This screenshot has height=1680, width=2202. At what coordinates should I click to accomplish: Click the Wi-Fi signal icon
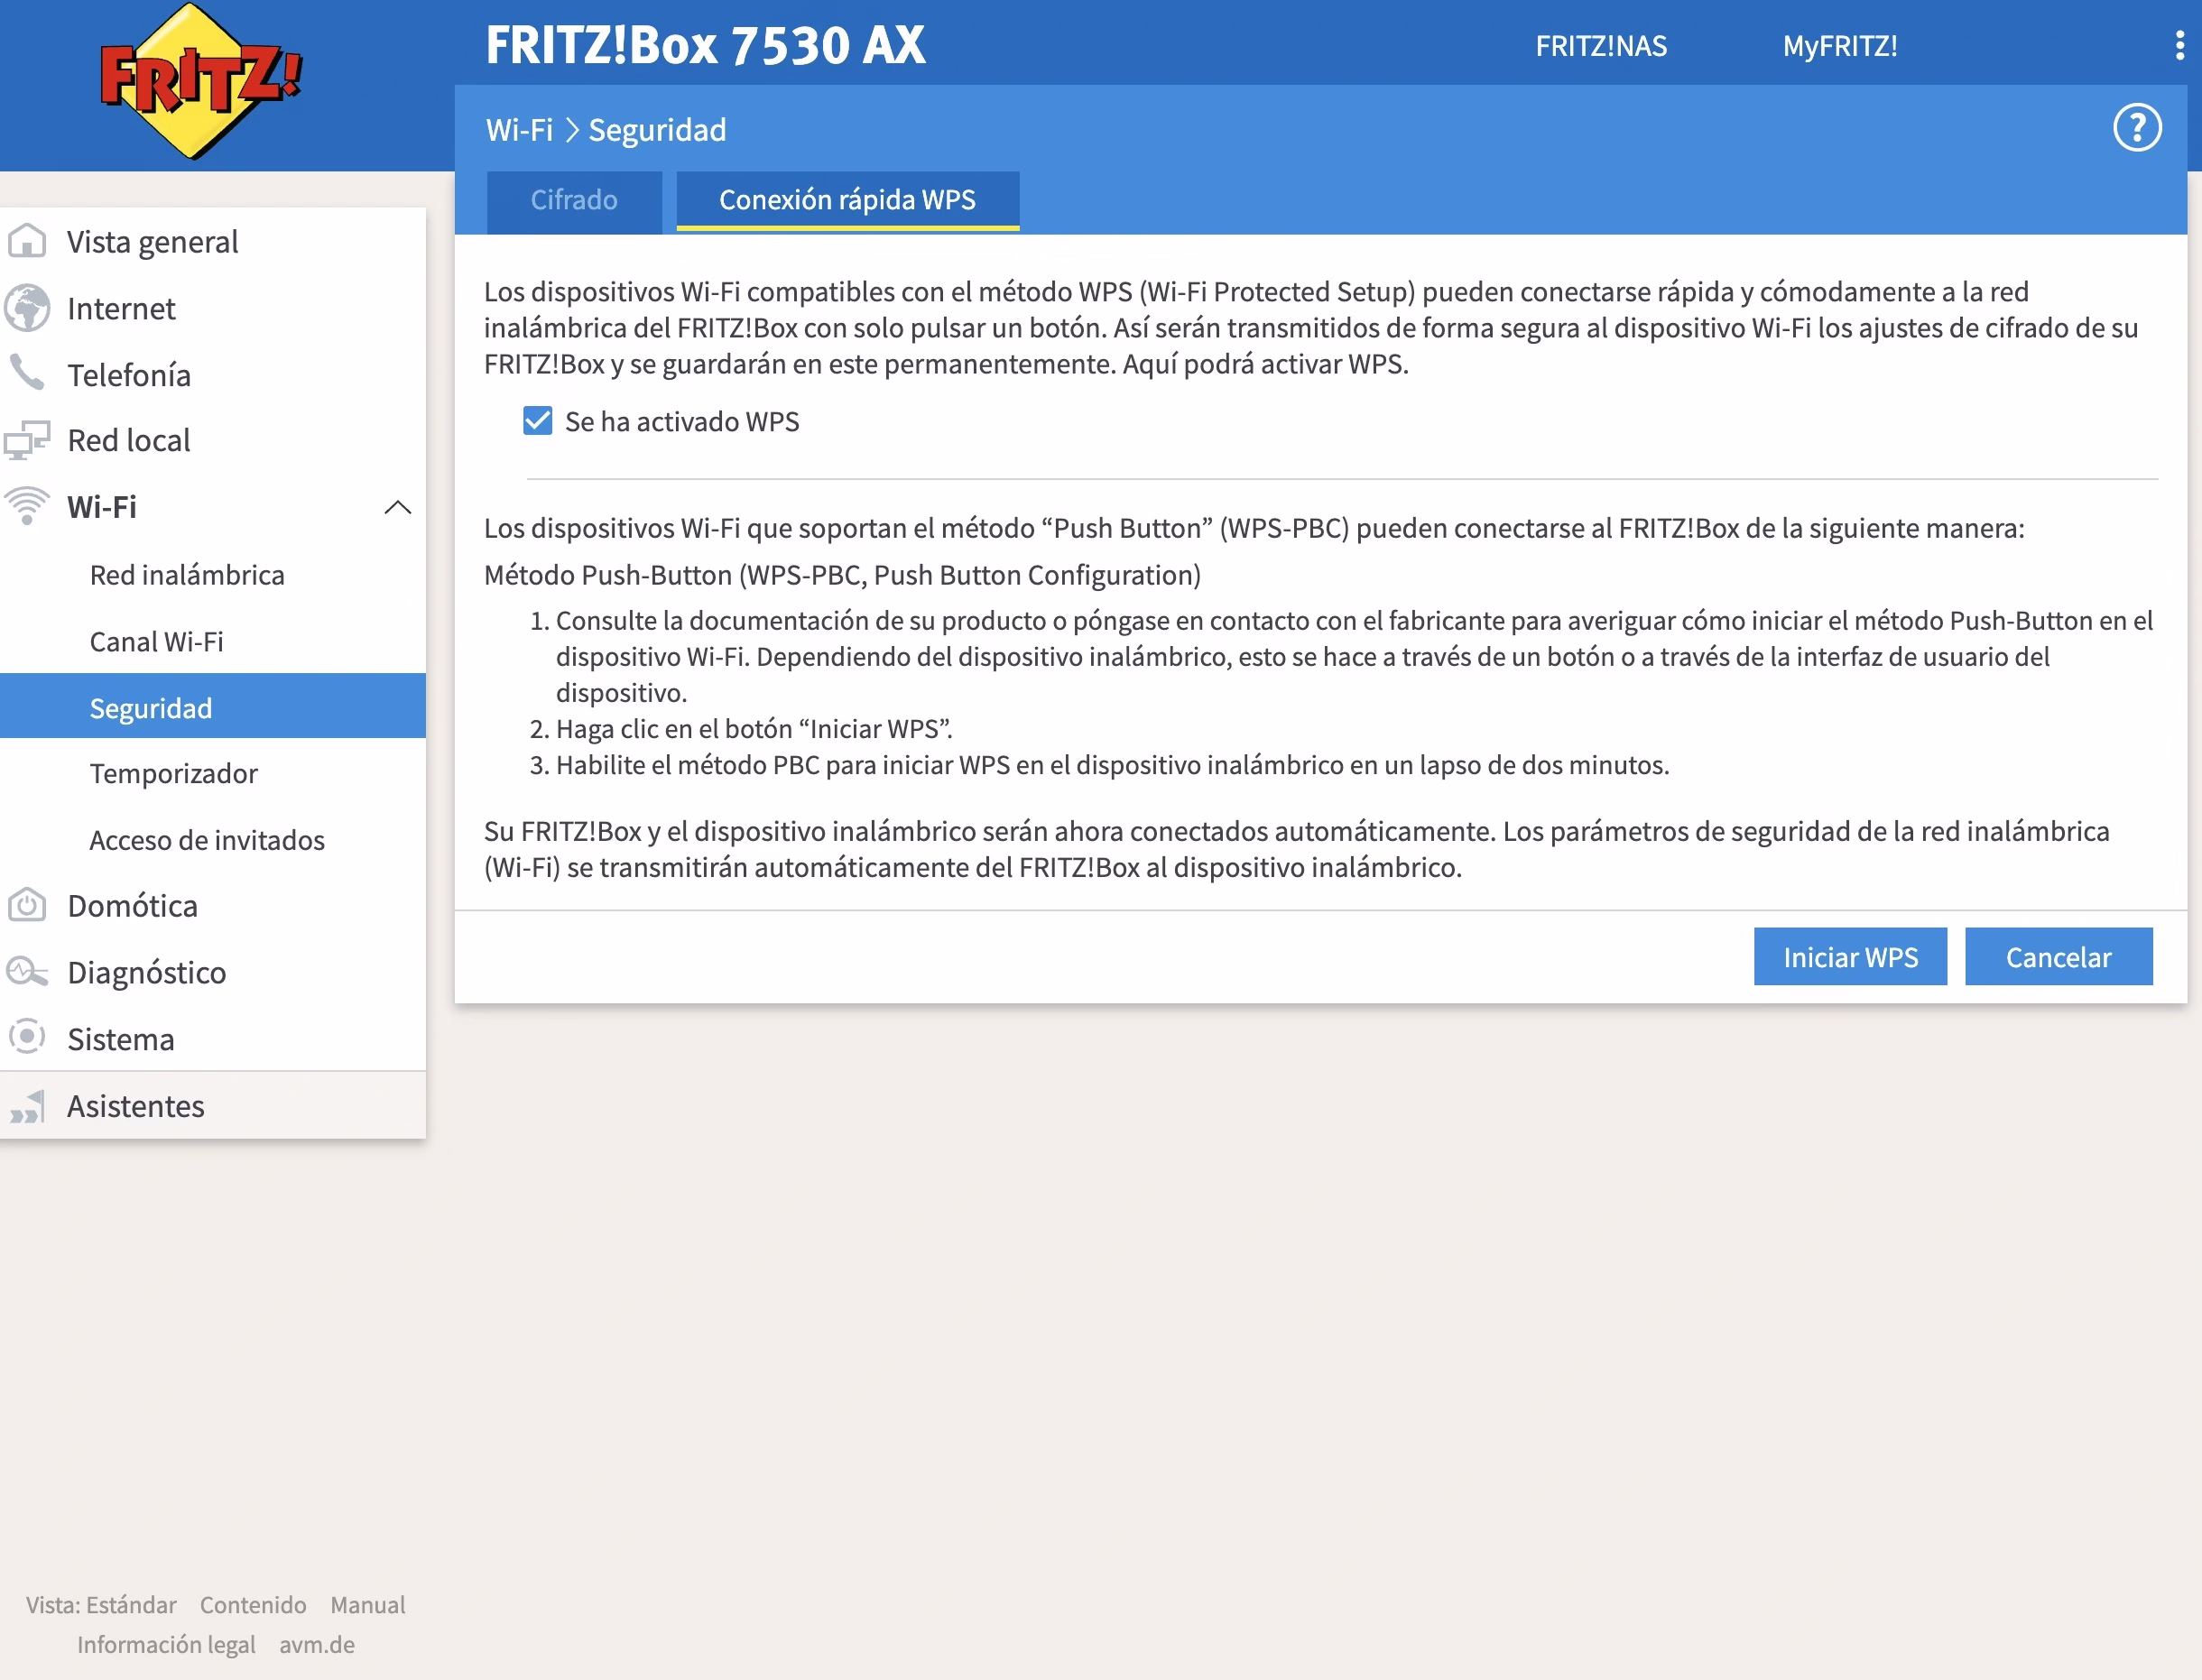click(x=27, y=506)
